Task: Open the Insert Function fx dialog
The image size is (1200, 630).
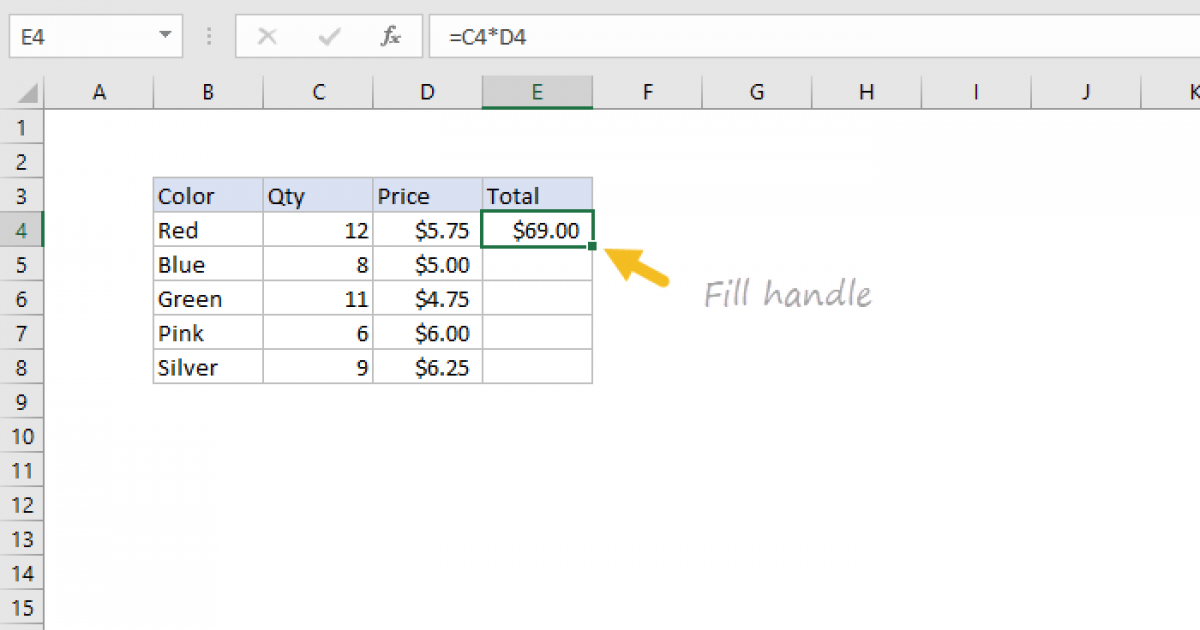Action: pyautogui.click(x=391, y=37)
